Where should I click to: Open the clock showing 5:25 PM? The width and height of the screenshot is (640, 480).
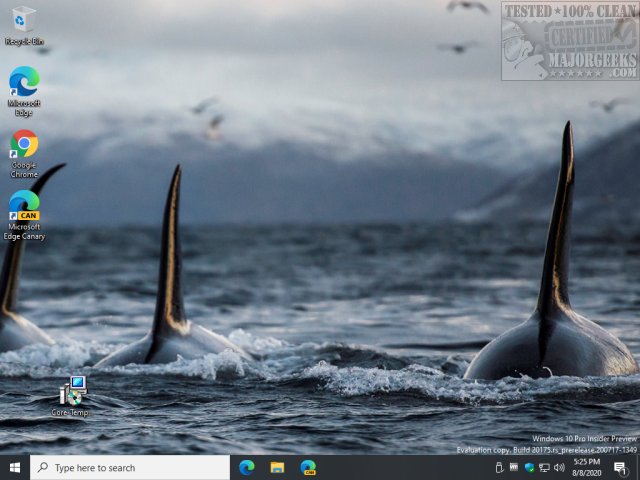coord(587,467)
